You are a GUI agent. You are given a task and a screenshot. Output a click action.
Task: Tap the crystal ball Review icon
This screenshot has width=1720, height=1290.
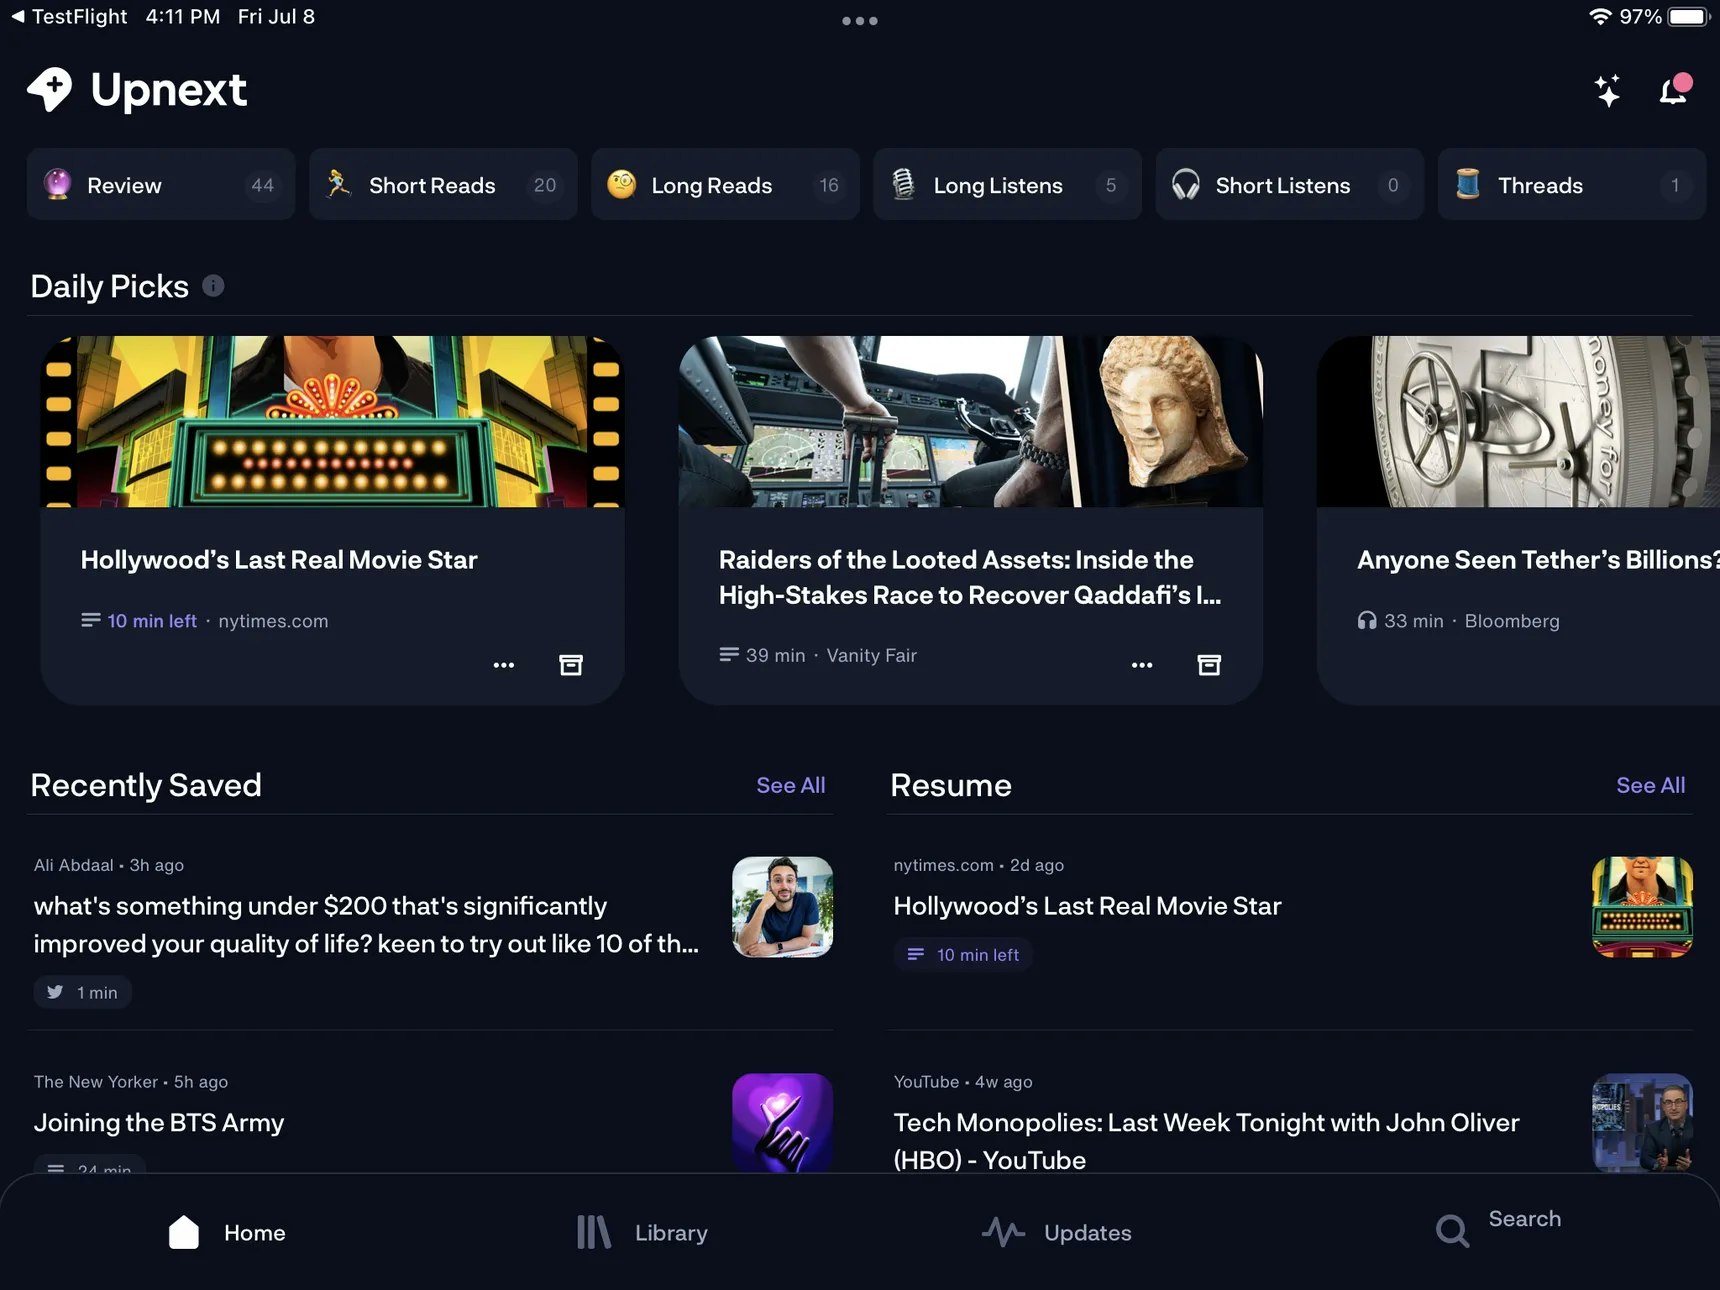[x=58, y=184]
